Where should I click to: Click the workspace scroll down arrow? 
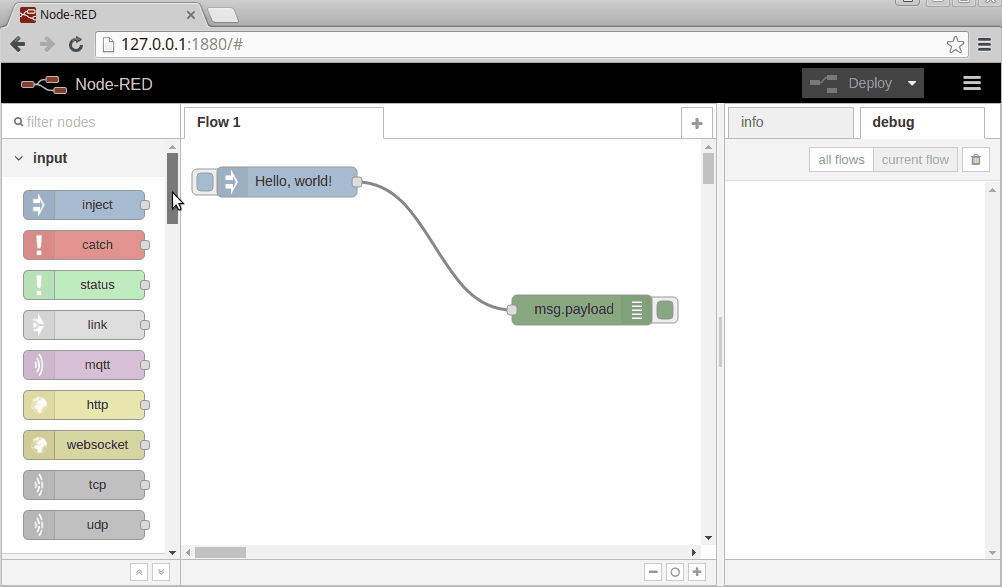[x=708, y=538]
